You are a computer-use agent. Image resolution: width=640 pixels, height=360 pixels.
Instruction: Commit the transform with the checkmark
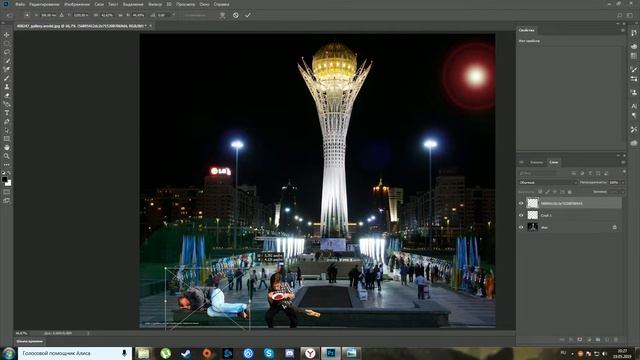pos(248,15)
